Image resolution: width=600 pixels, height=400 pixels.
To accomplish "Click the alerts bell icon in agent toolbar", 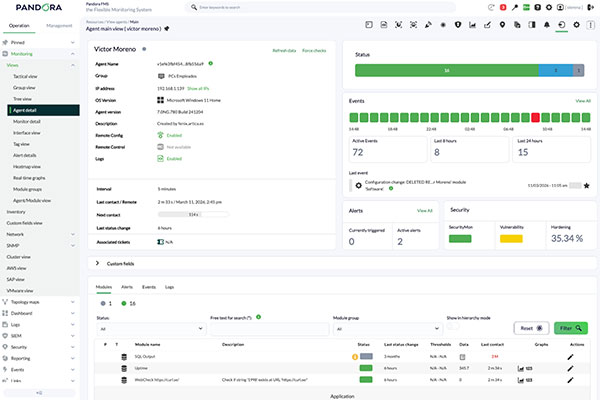I will point(547,25).
